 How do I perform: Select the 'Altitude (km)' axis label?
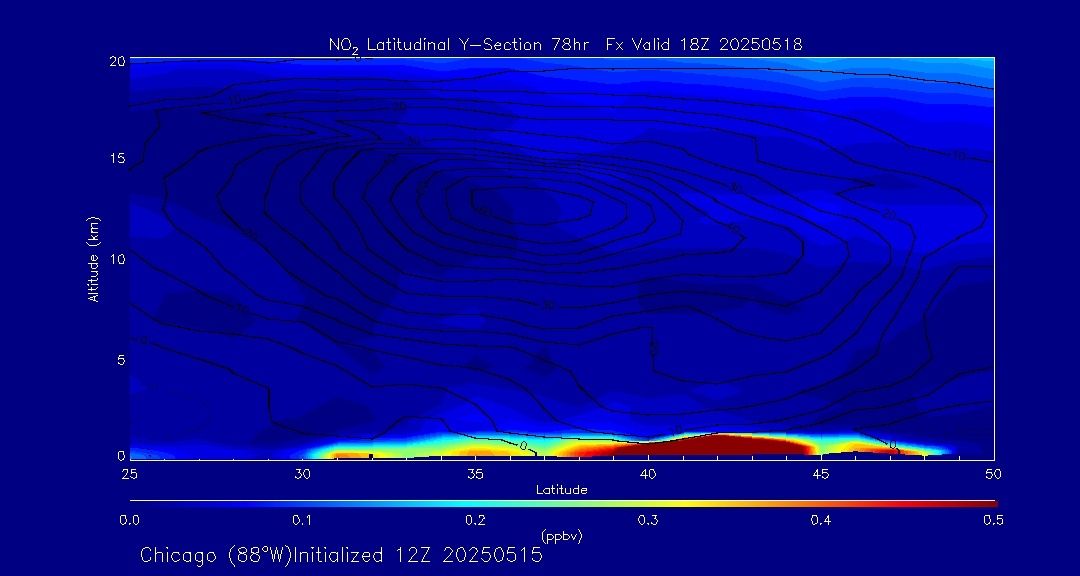point(93,258)
